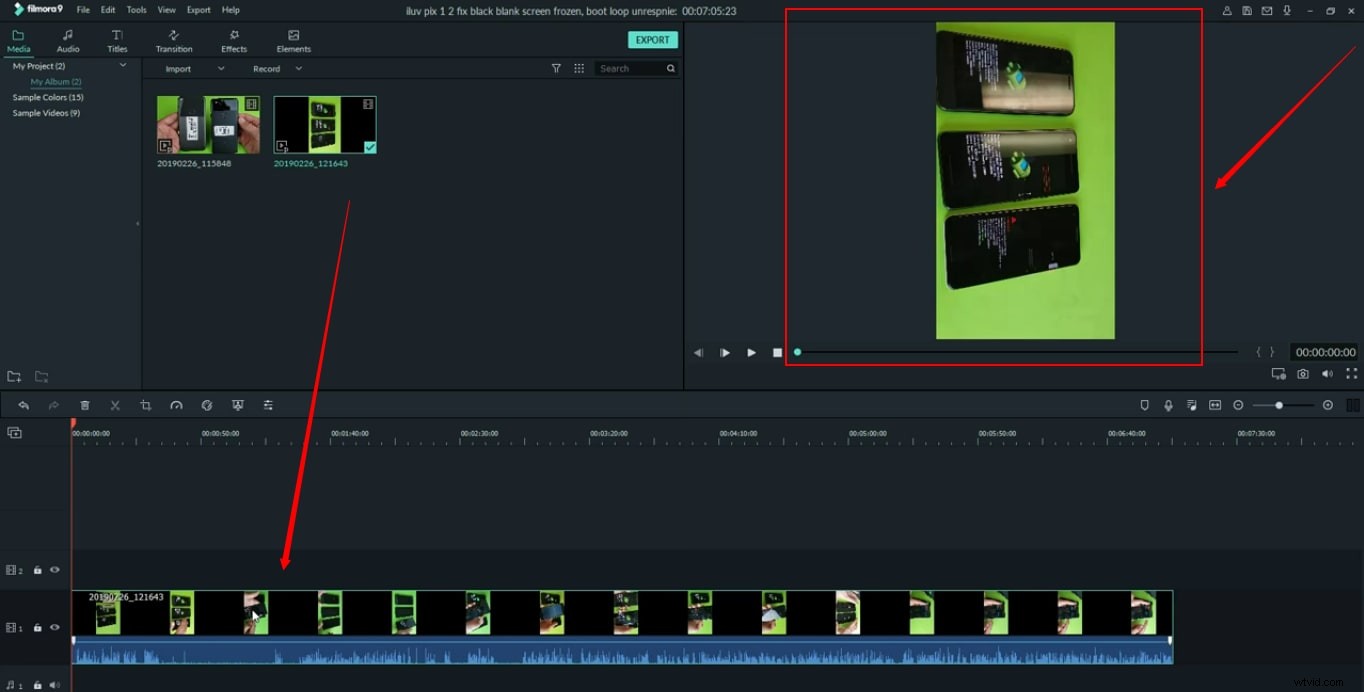This screenshot has width=1364, height=692.
Task: Open the Green Screen chroma key tool
Action: 238,405
